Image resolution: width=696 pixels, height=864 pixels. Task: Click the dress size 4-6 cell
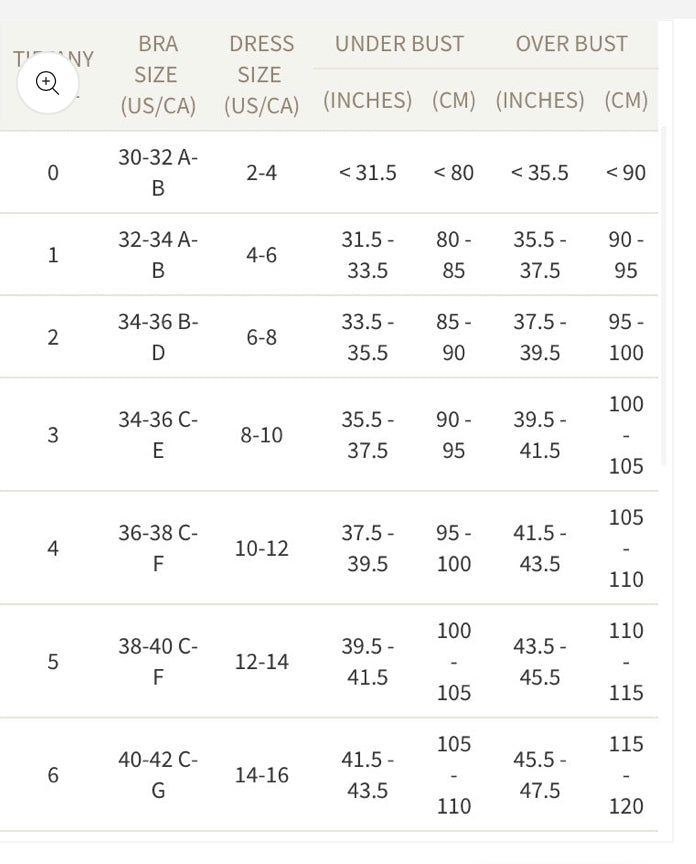(x=261, y=254)
